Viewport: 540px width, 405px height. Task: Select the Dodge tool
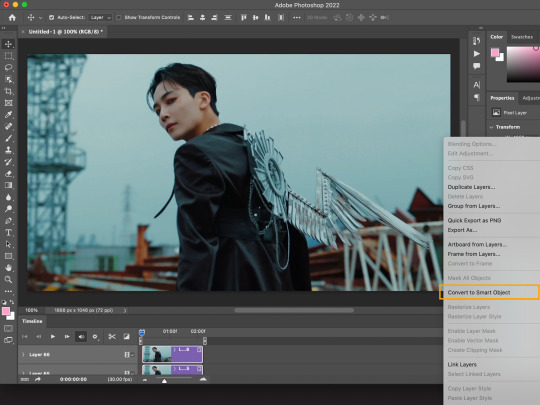(x=8, y=209)
